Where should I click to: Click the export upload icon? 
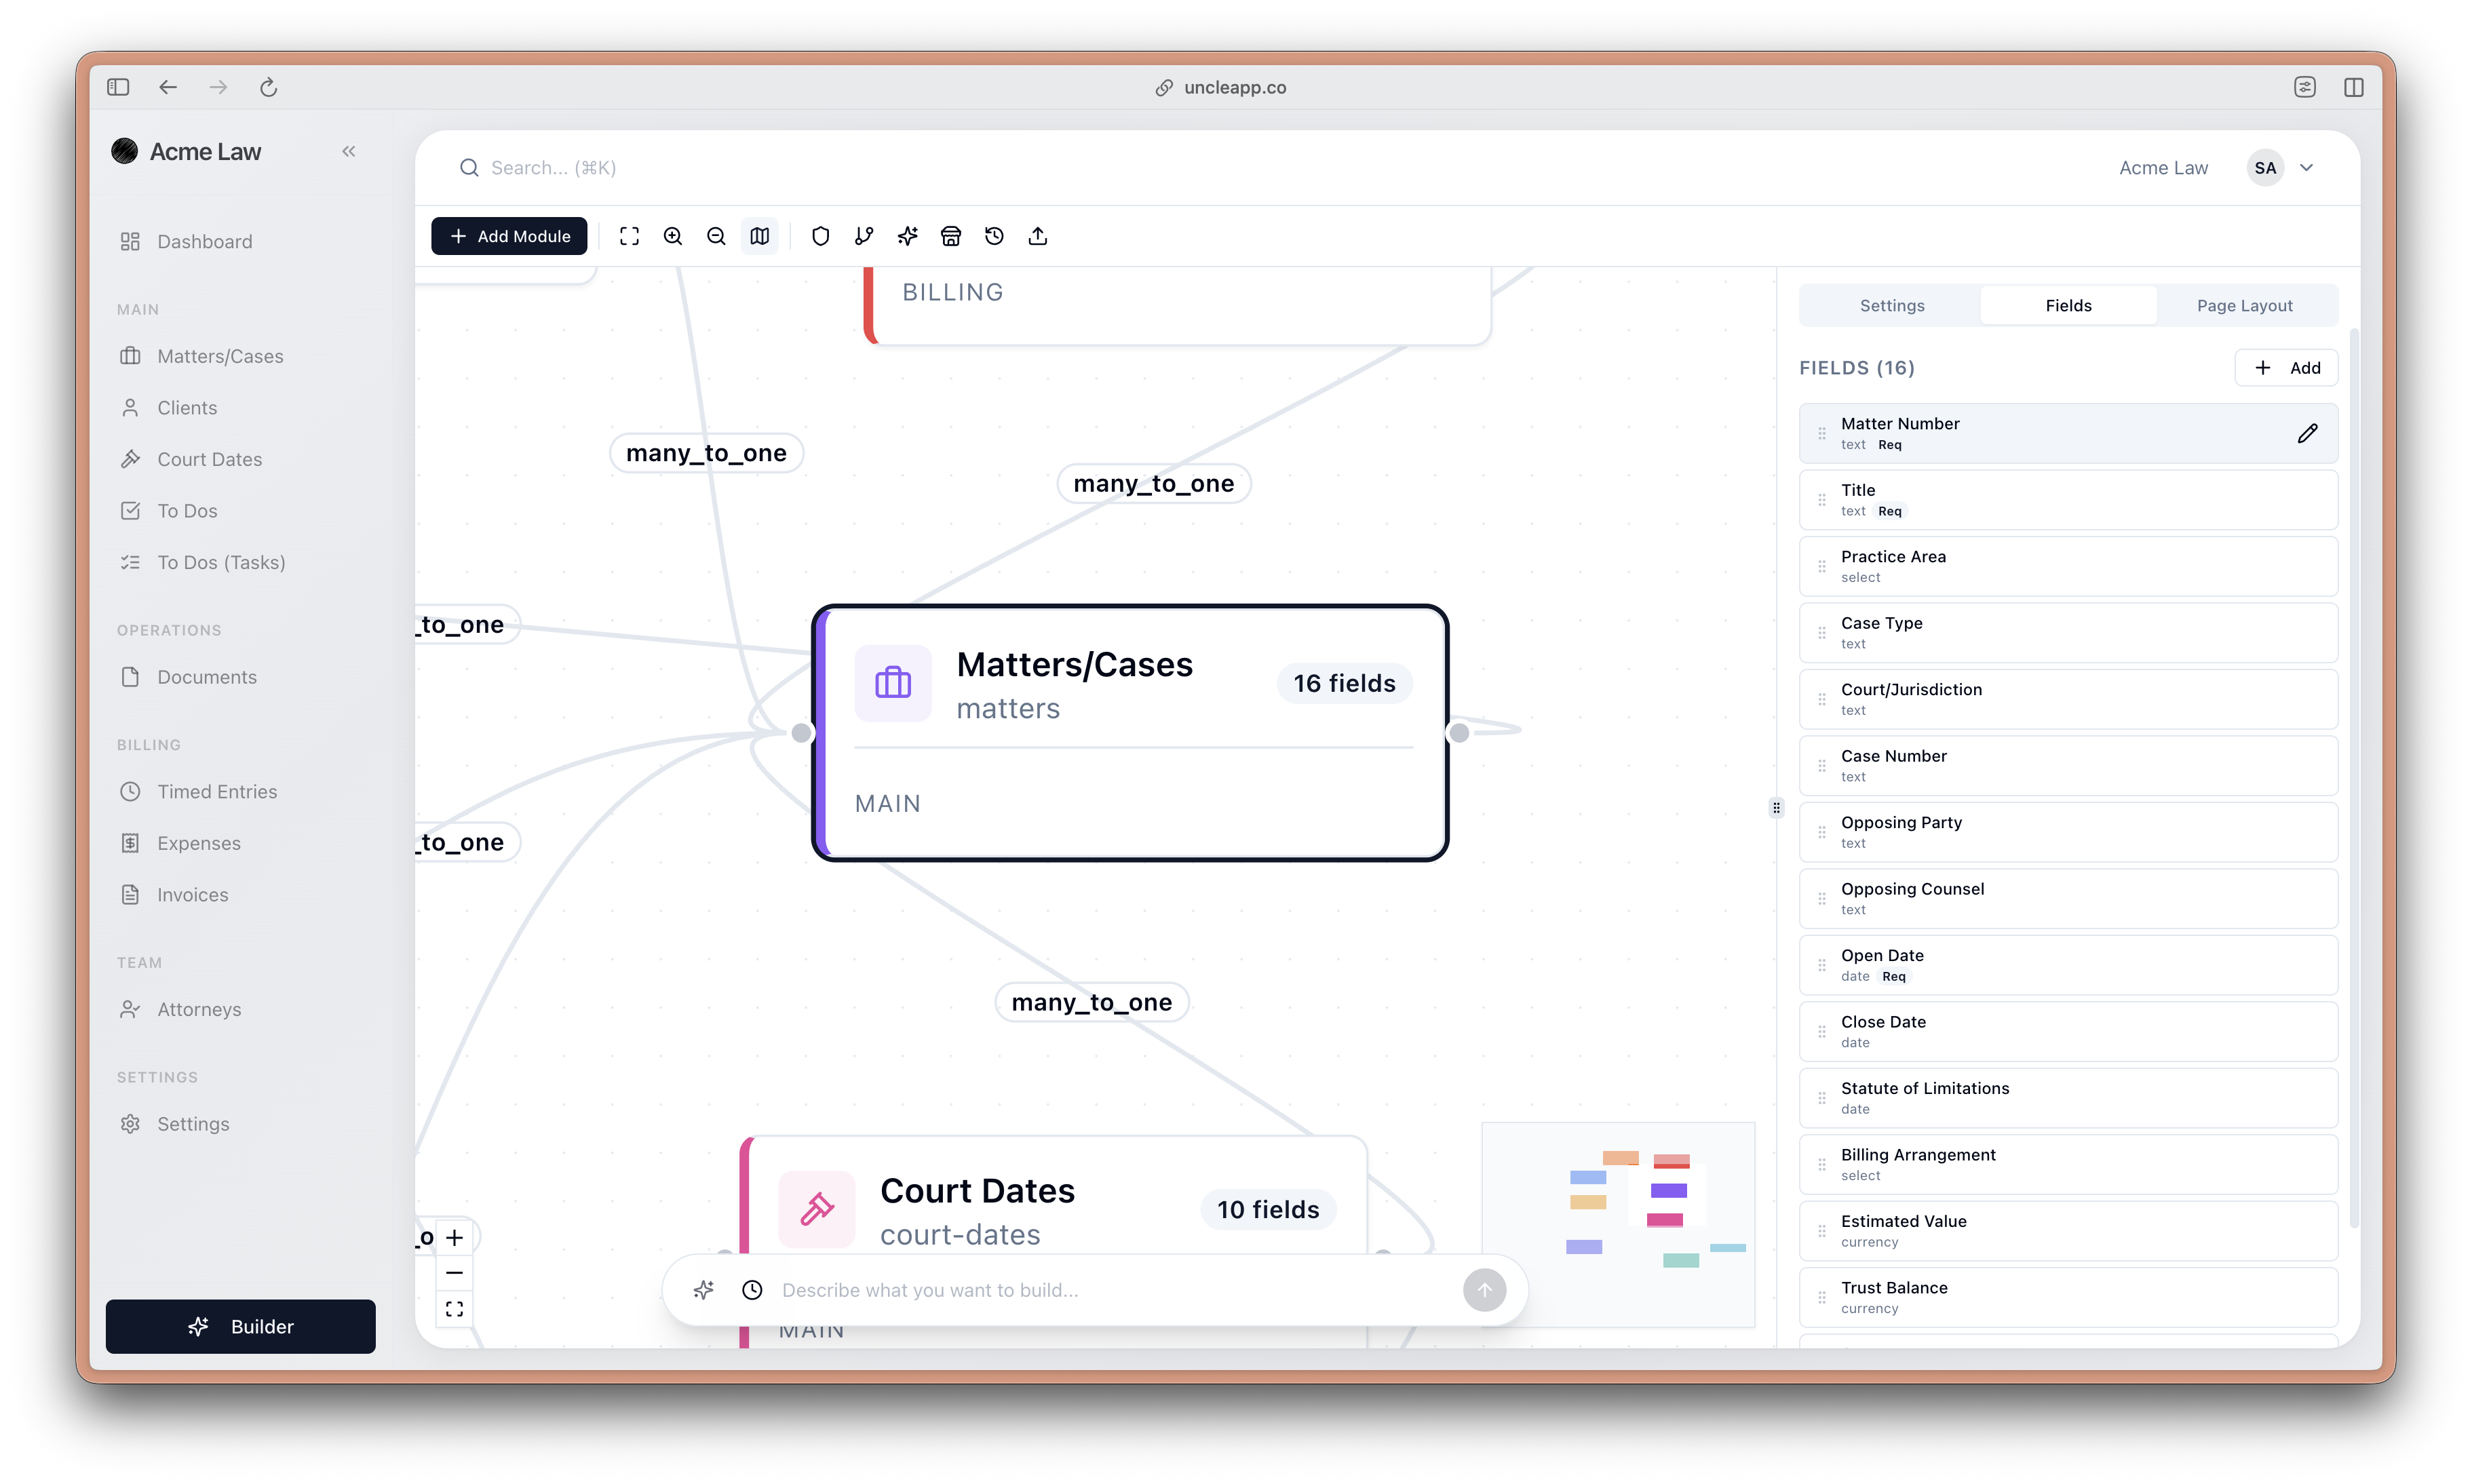[x=1037, y=236]
